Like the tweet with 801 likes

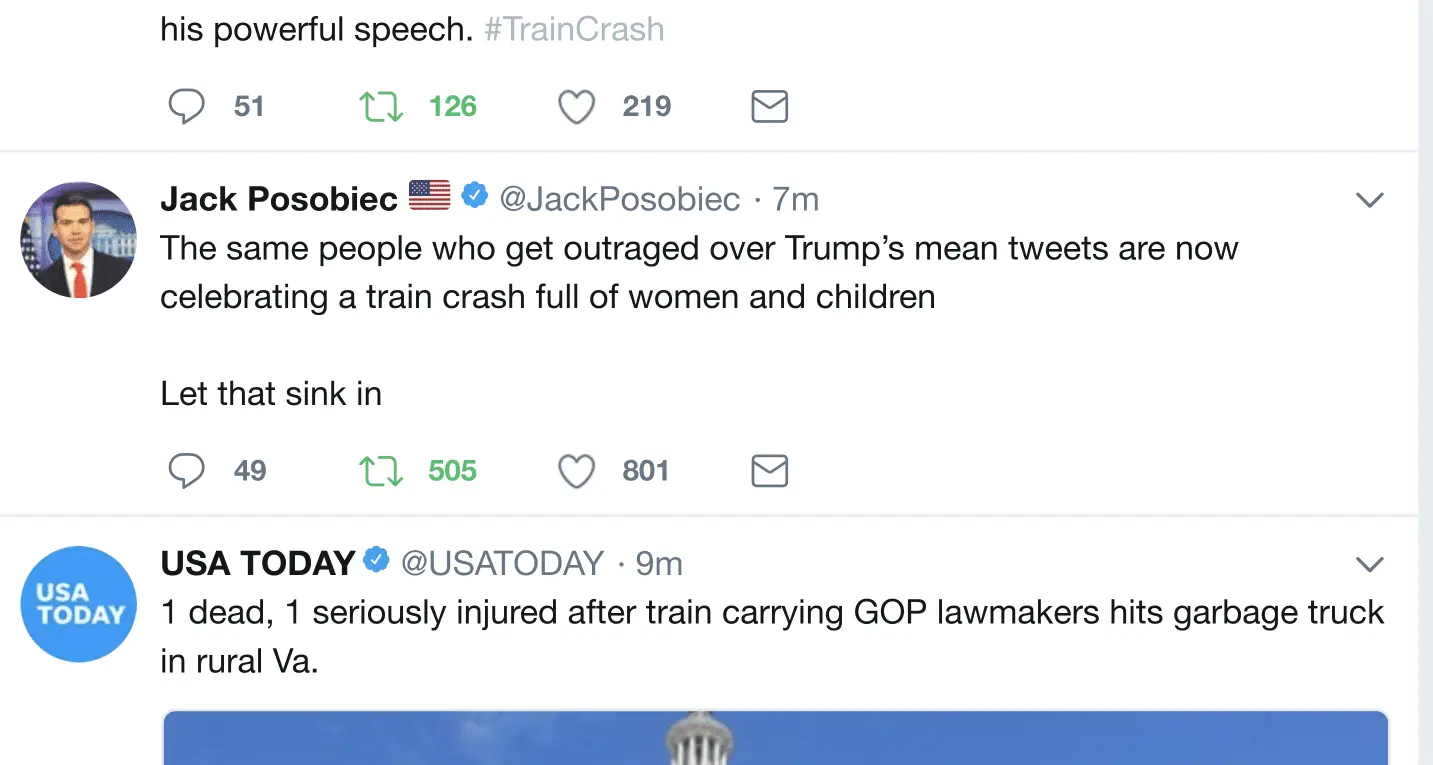pos(576,471)
